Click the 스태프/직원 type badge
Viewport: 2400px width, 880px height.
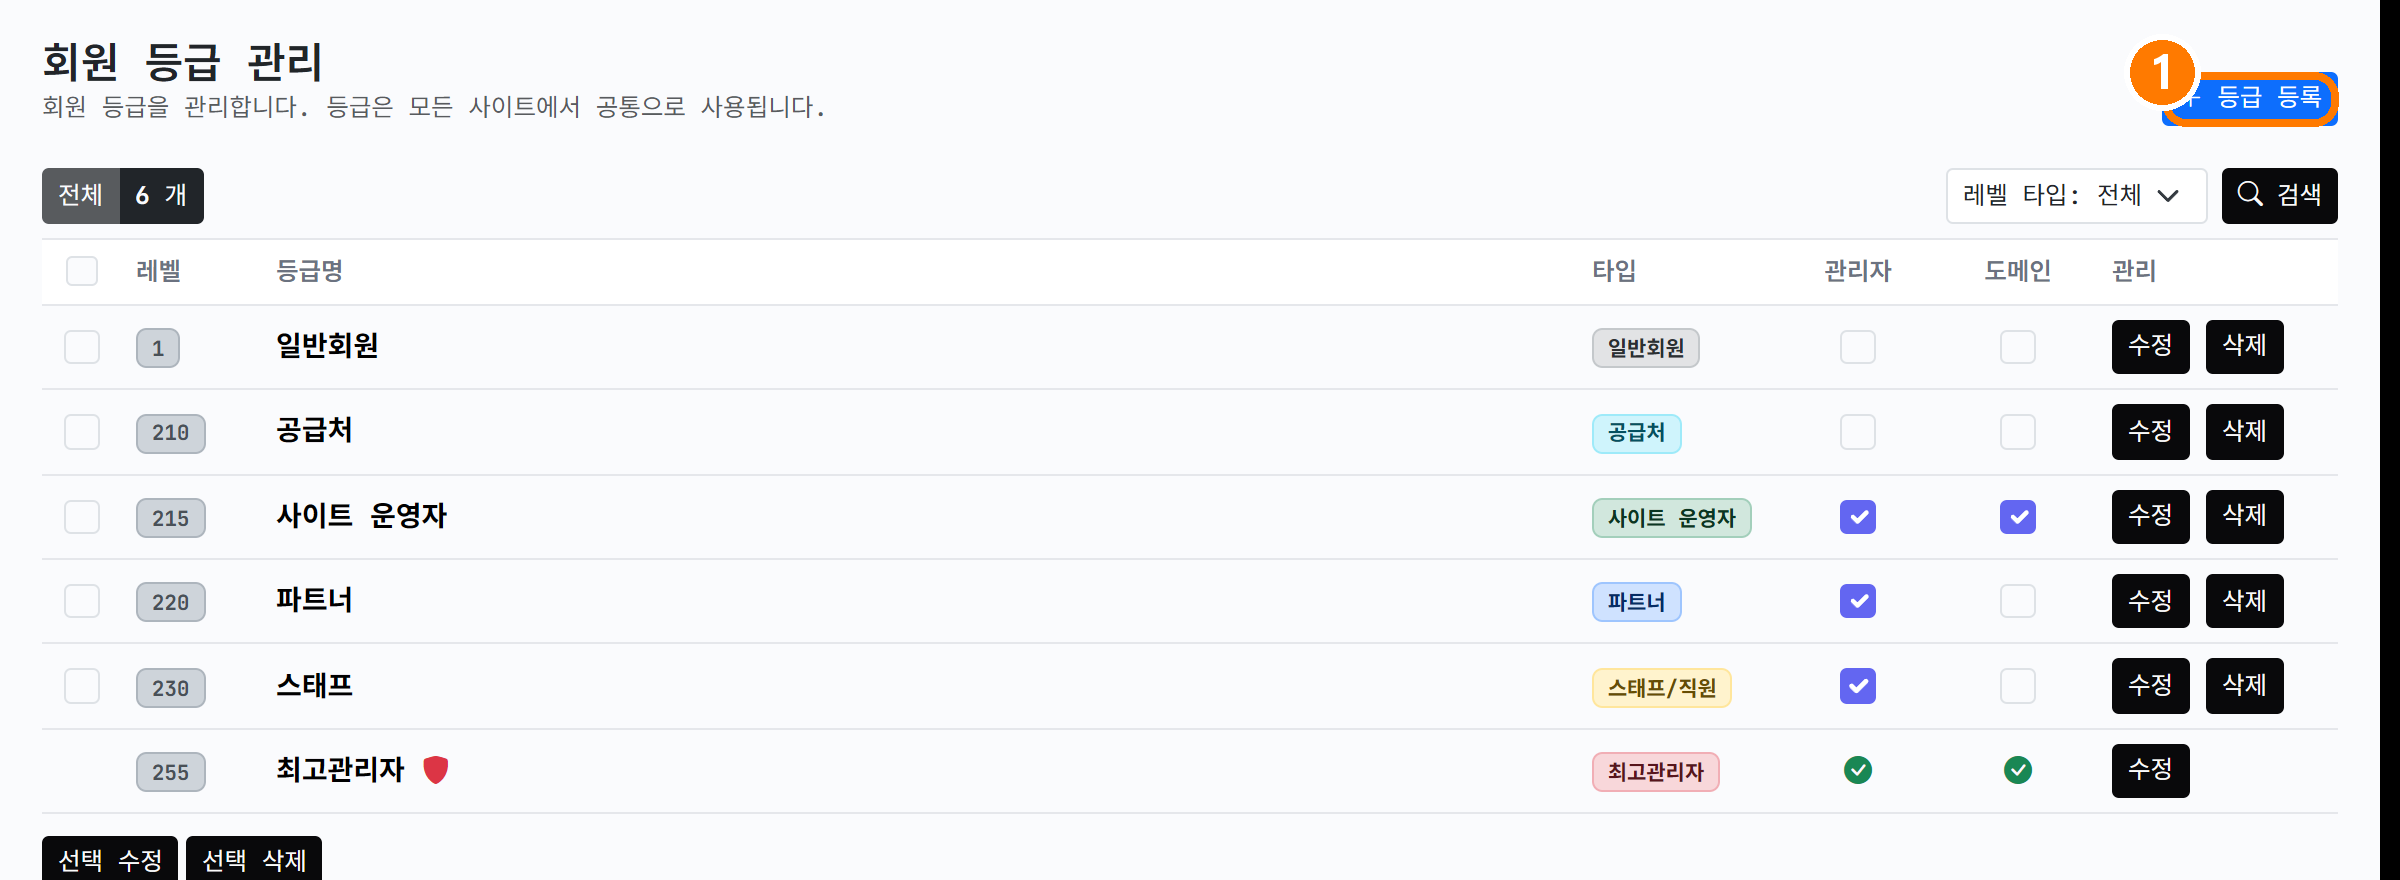[x=1661, y=688]
